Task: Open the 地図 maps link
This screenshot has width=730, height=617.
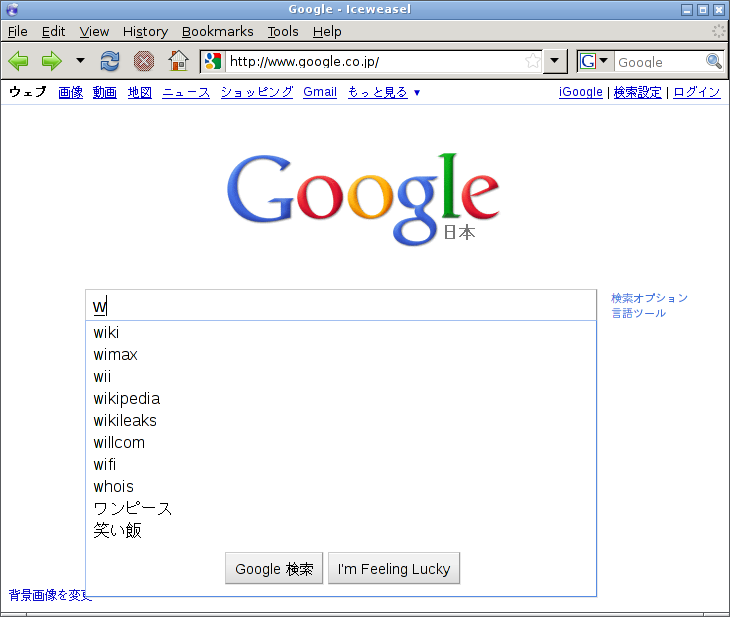Action: point(140,92)
